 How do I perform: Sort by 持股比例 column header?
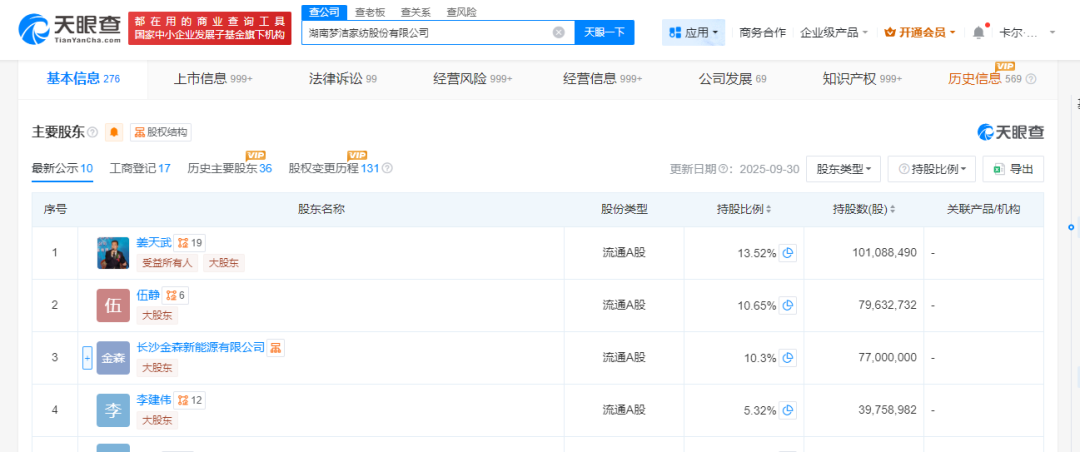click(x=742, y=209)
